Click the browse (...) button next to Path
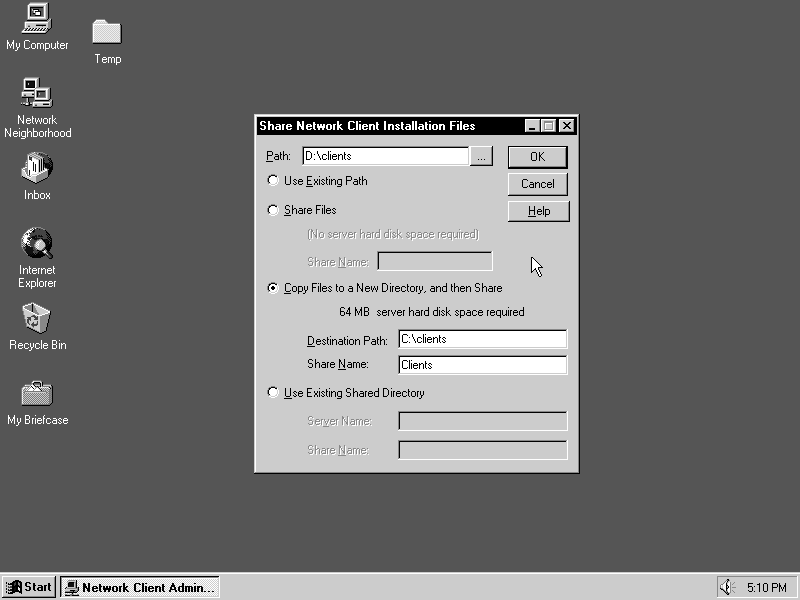Viewport: 800px width, 600px height. (481, 156)
